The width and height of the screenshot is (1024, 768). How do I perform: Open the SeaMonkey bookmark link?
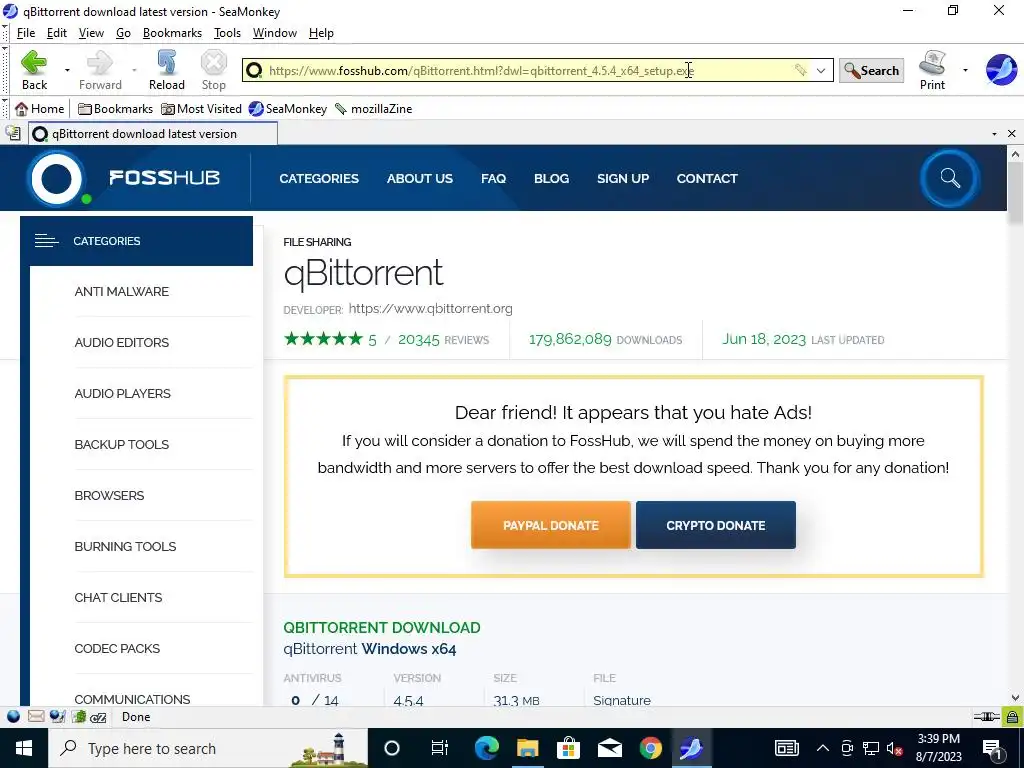coord(288,108)
